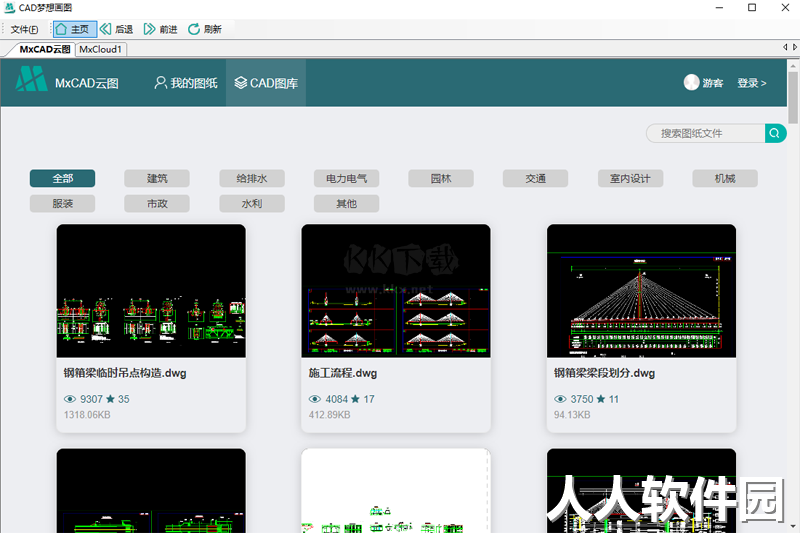This screenshot has width=800, height=533.
Task: Maximize the CAD梦想画图 window
Action: pos(752,8)
